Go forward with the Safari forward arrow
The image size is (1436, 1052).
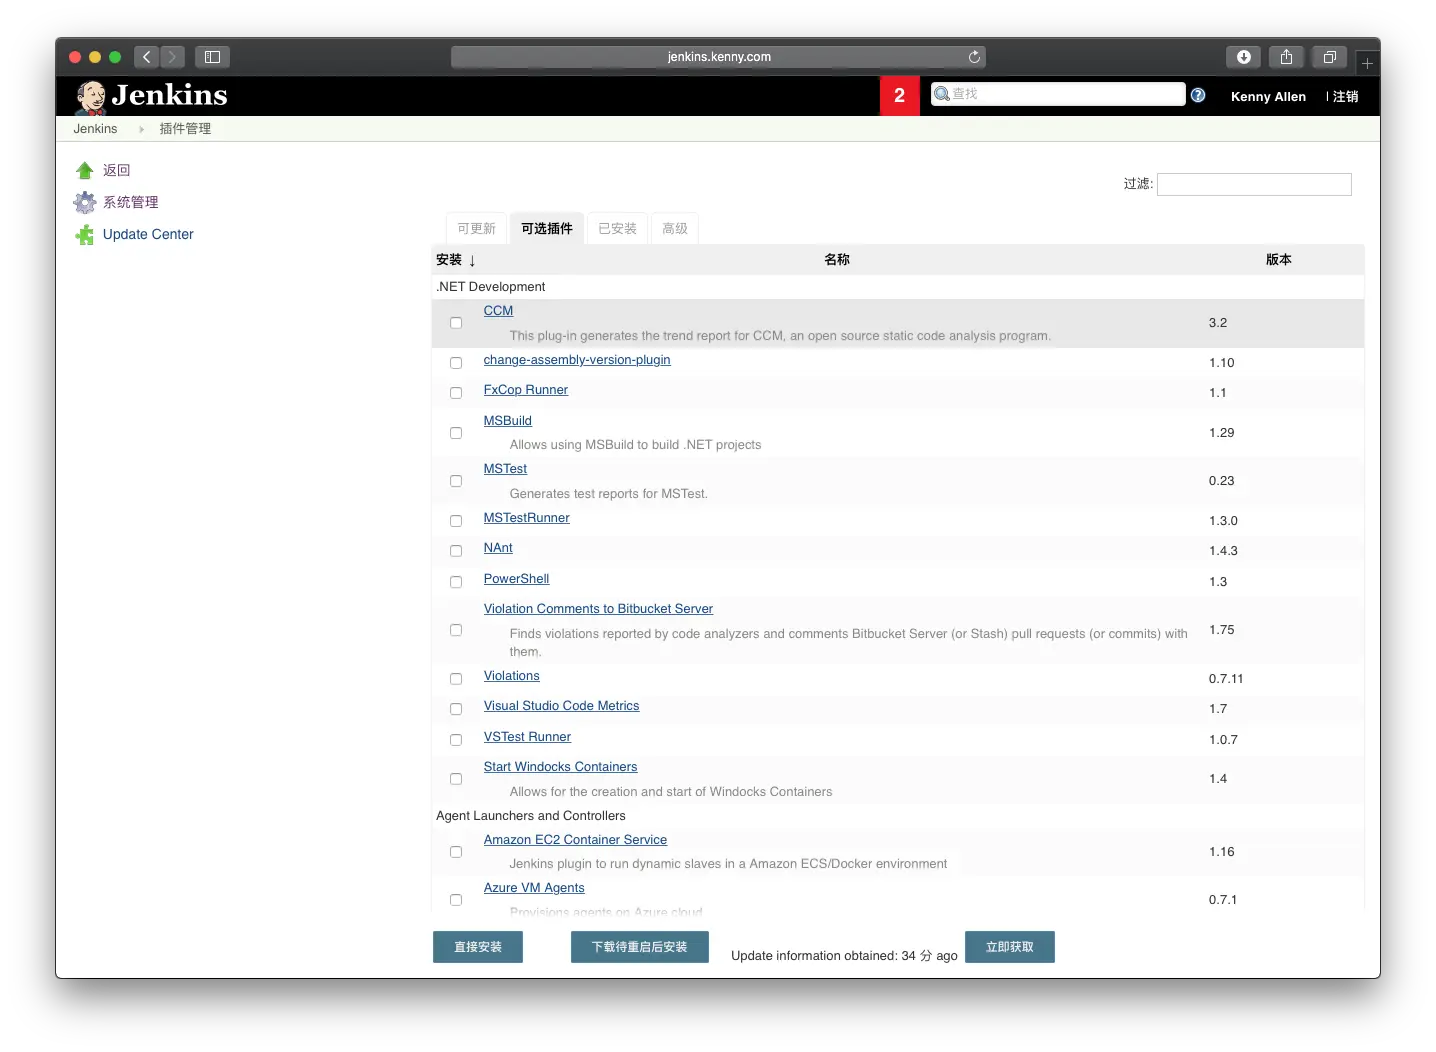click(x=173, y=57)
